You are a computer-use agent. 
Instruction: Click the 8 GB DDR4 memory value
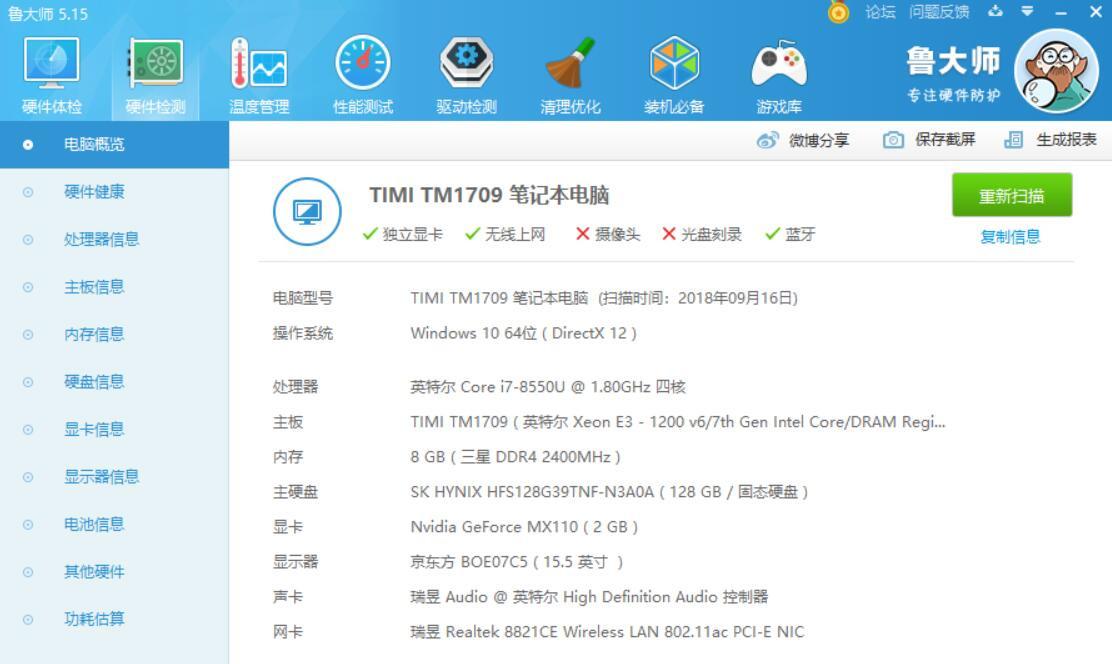pyautogui.click(x=516, y=458)
